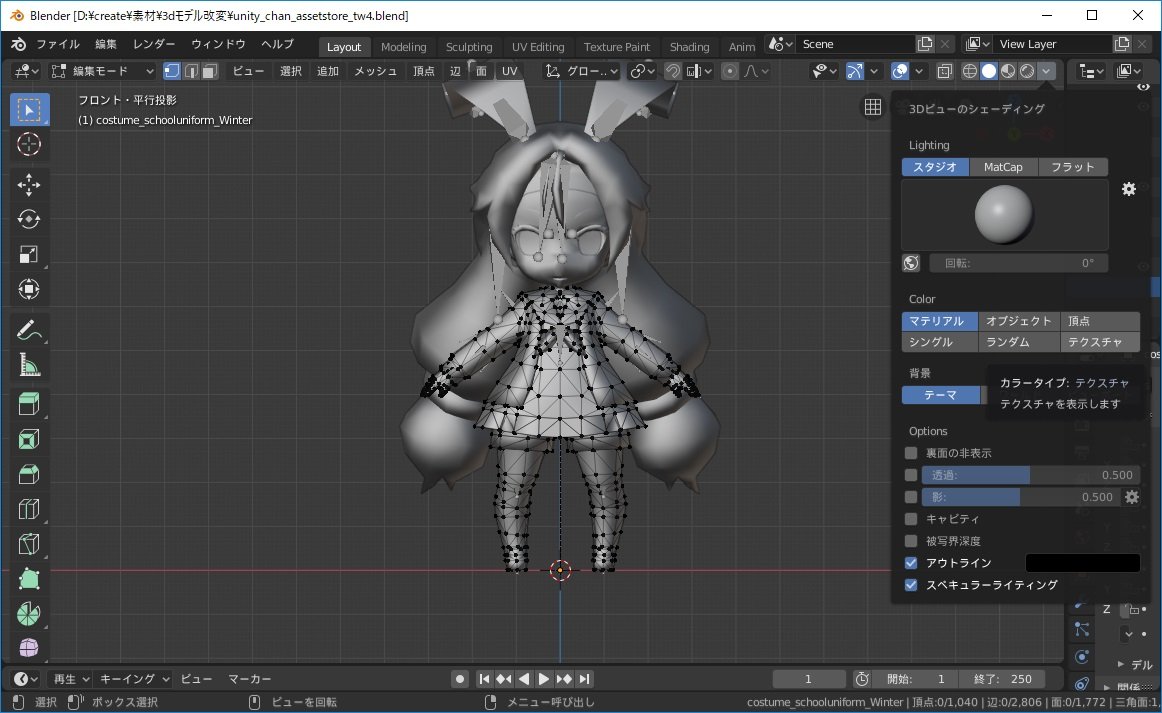Screen dimensions: 1162x713
Task: Select the Scale tool
Action: click(x=29, y=254)
